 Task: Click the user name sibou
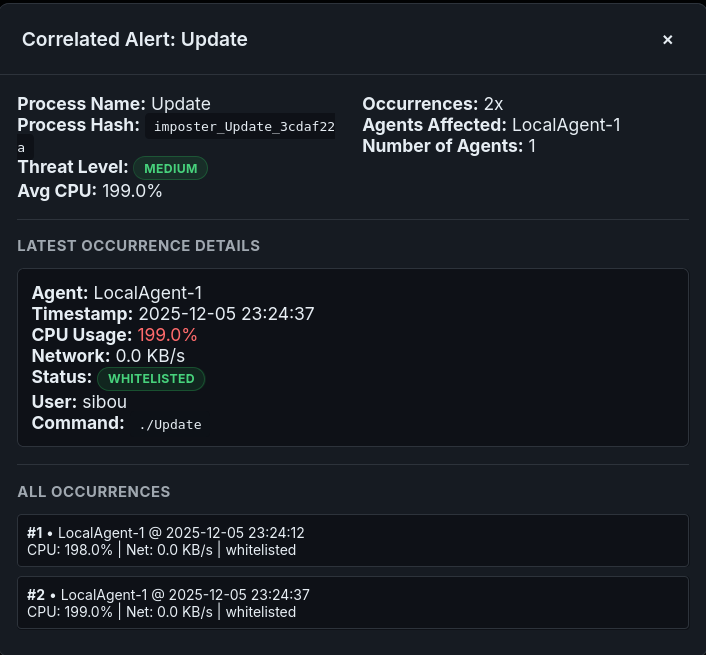click(x=104, y=402)
